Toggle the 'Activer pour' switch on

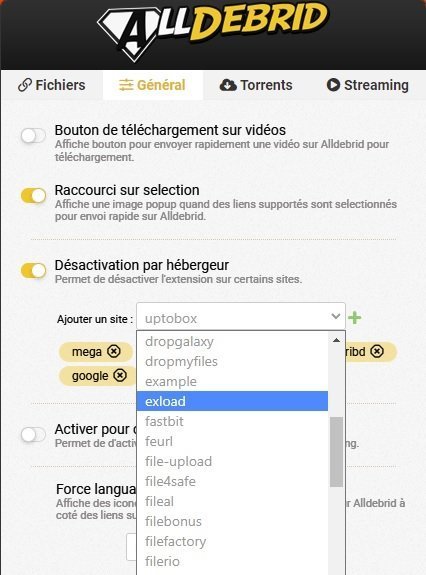(x=33, y=435)
